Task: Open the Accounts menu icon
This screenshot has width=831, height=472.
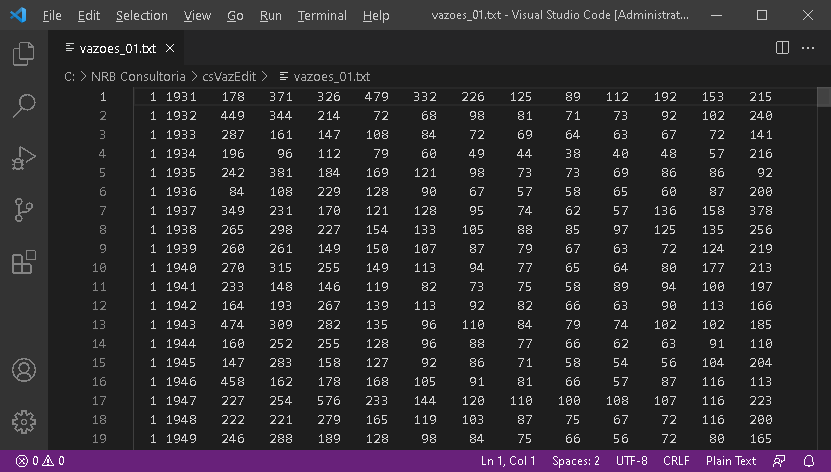Action: point(24,370)
